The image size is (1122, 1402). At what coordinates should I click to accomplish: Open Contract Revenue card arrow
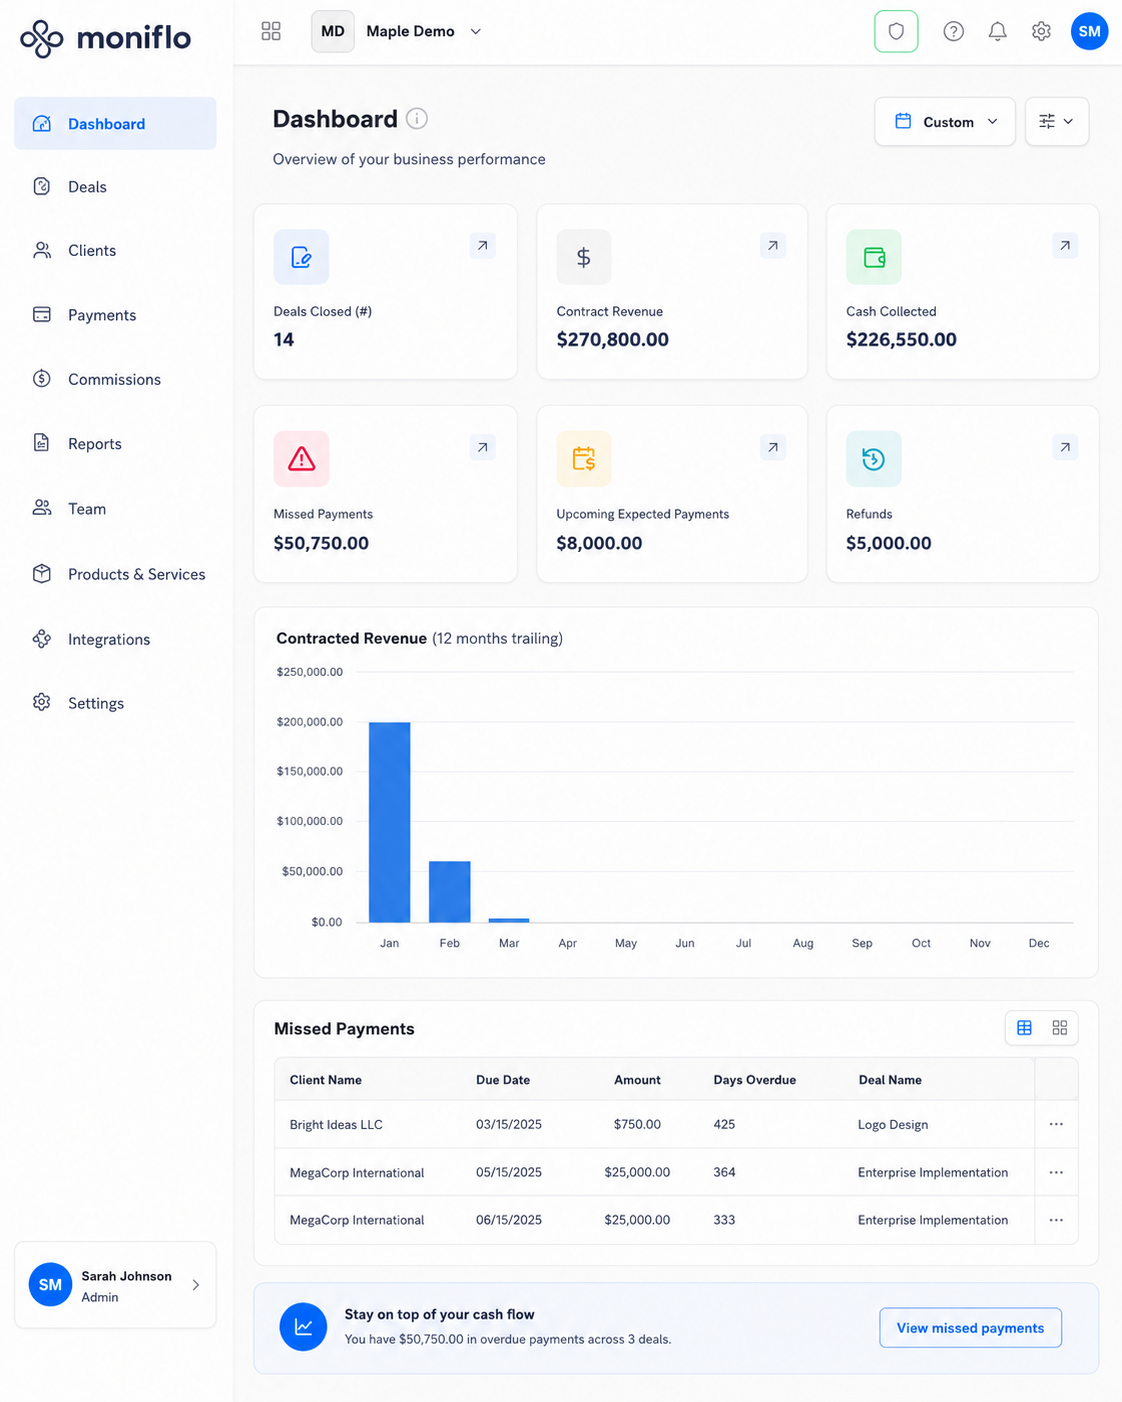tap(773, 245)
